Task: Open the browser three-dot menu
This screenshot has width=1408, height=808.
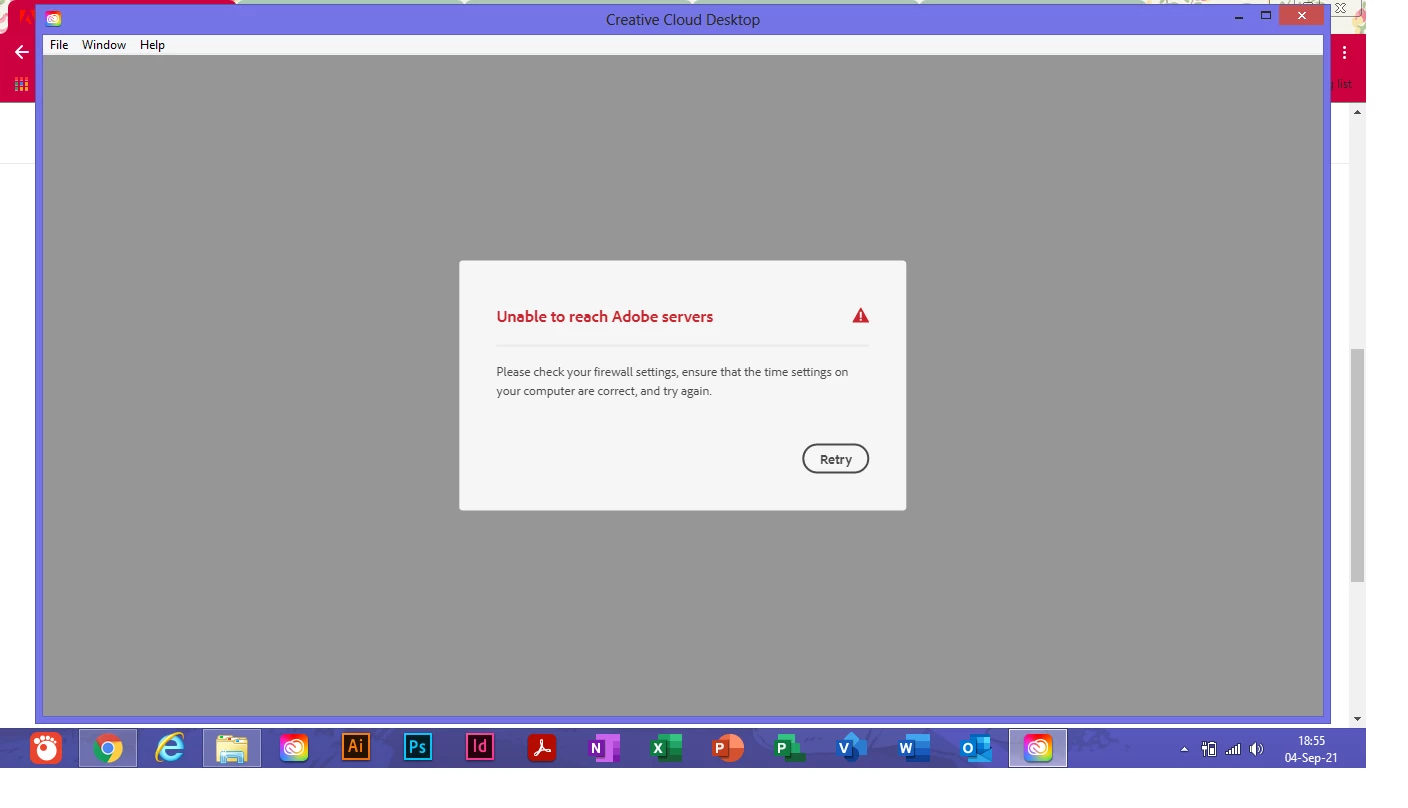Action: (x=1345, y=52)
